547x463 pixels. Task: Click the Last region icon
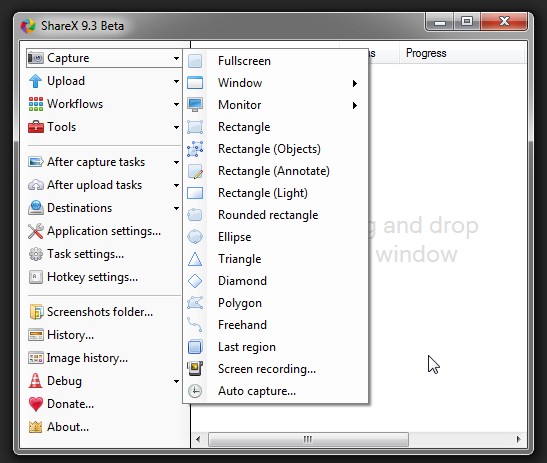click(195, 347)
